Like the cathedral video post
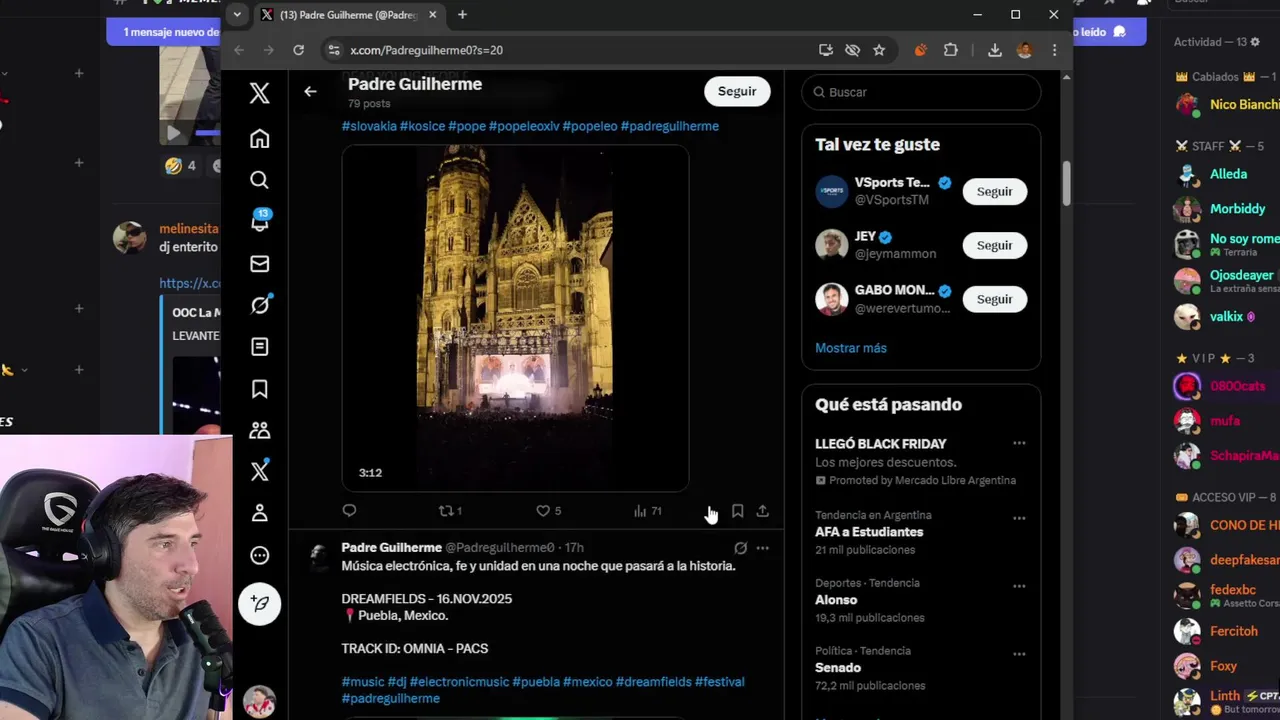Viewport: 1280px width, 720px height. pyautogui.click(x=548, y=511)
